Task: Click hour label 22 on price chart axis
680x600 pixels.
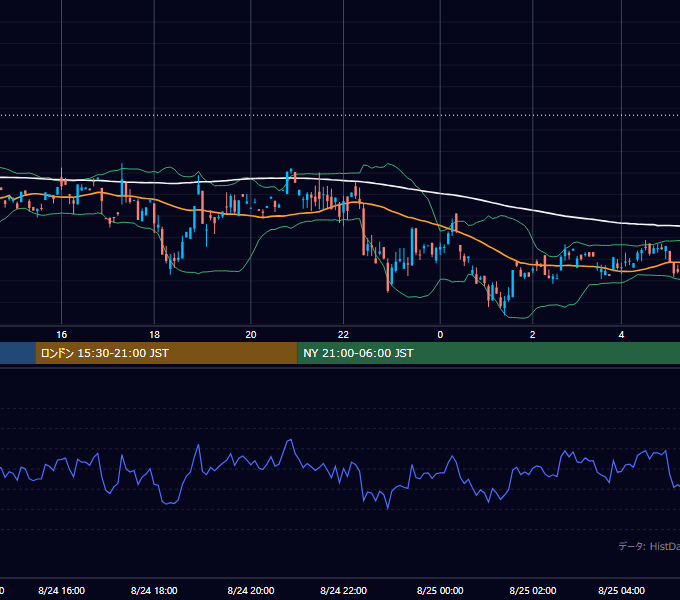Action: click(x=343, y=334)
